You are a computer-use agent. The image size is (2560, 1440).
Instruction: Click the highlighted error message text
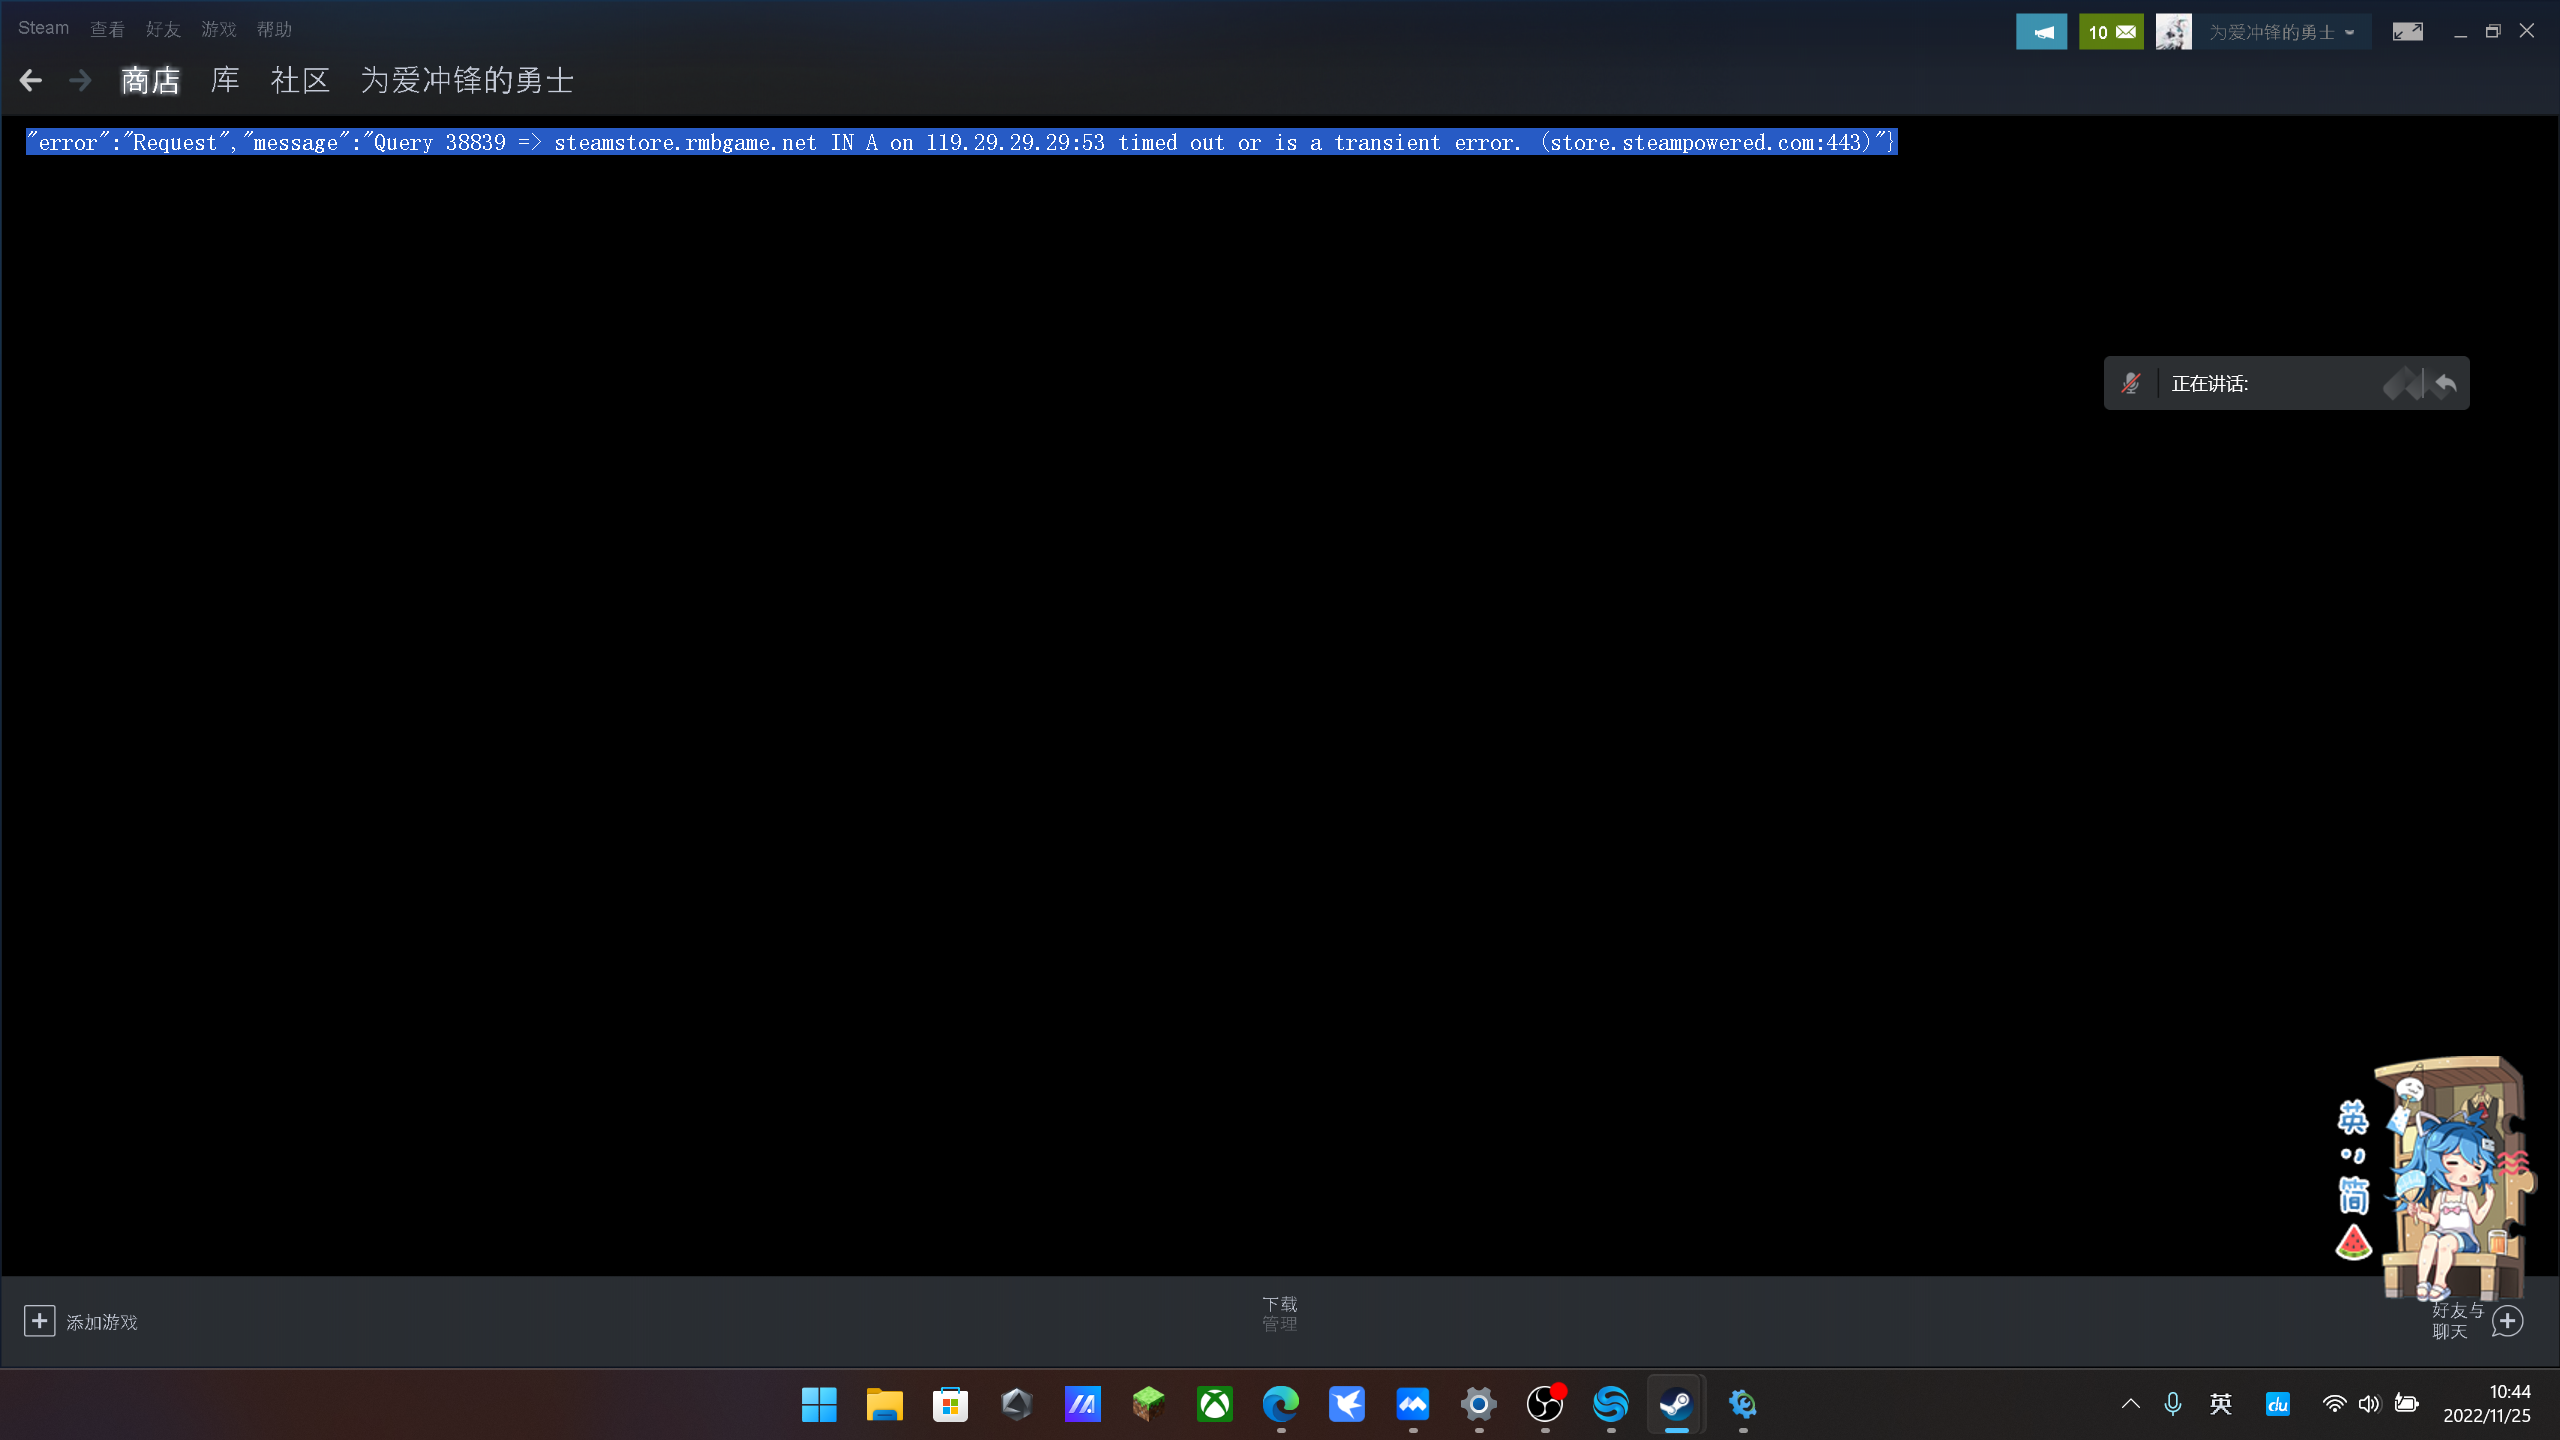(x=960, y=142)
